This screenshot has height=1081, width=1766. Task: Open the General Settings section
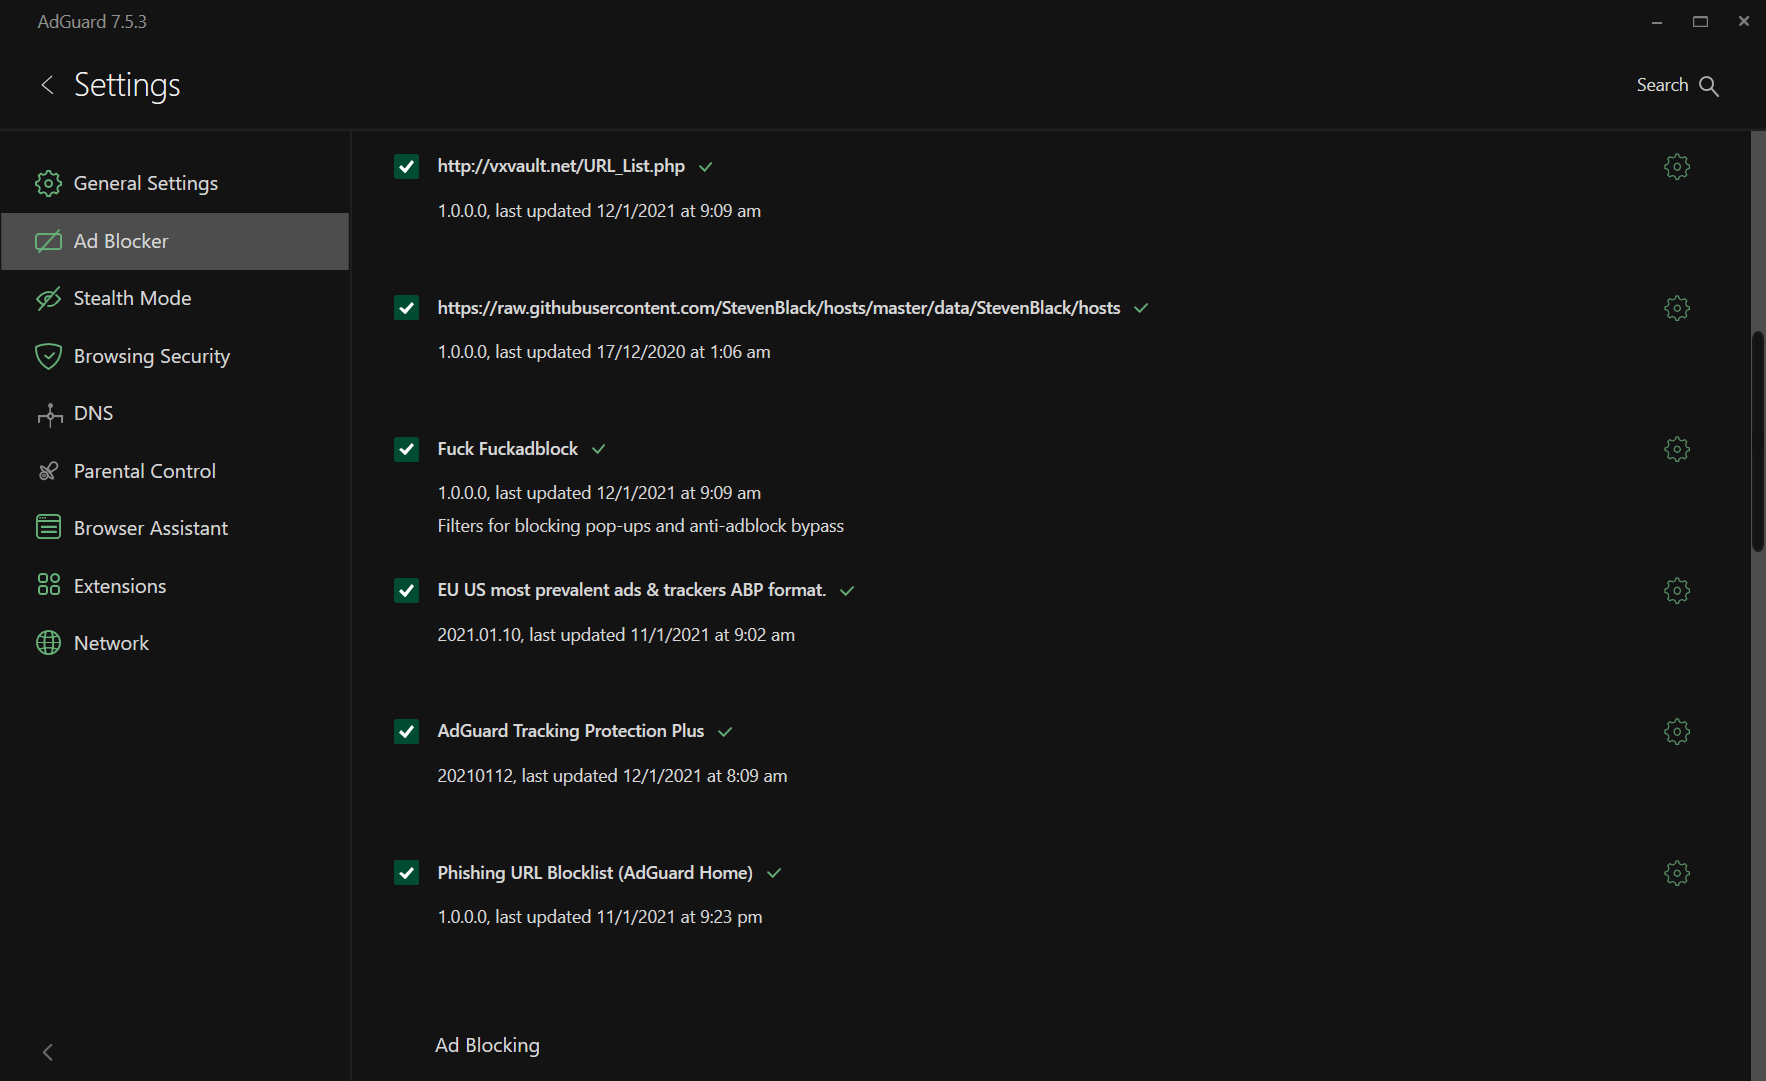point(145,183)
